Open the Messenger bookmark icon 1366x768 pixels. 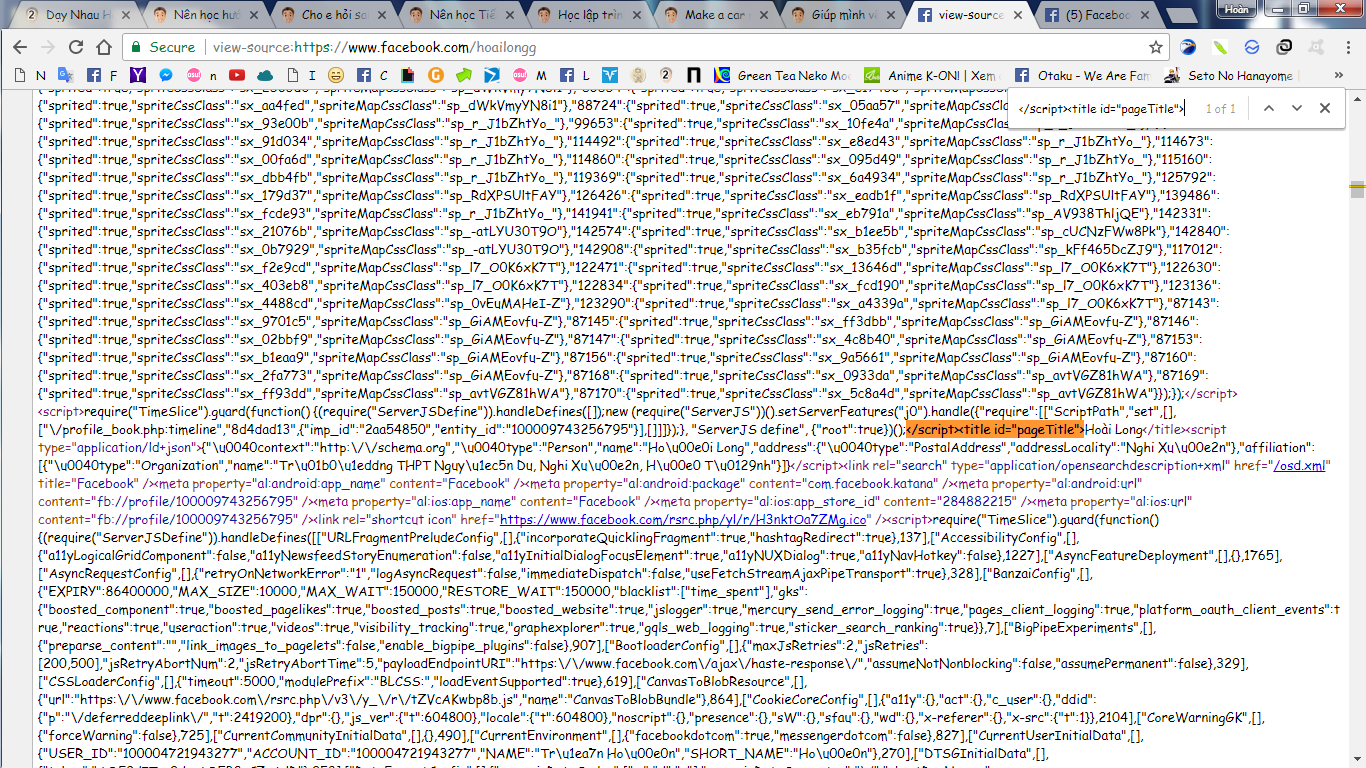[165, 75]
